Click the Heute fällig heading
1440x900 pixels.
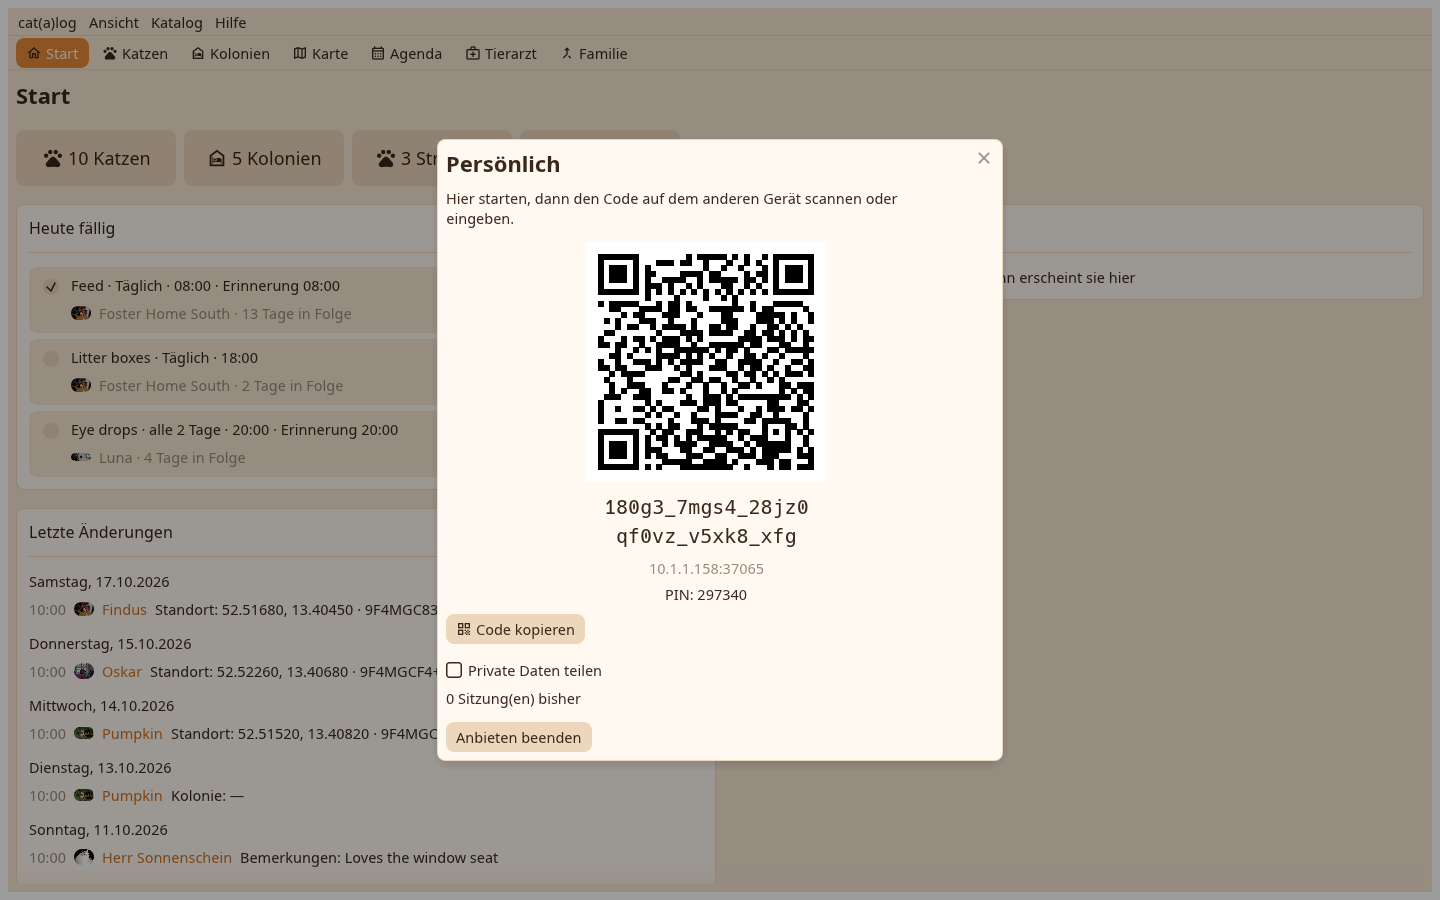(x=72, y=228)
